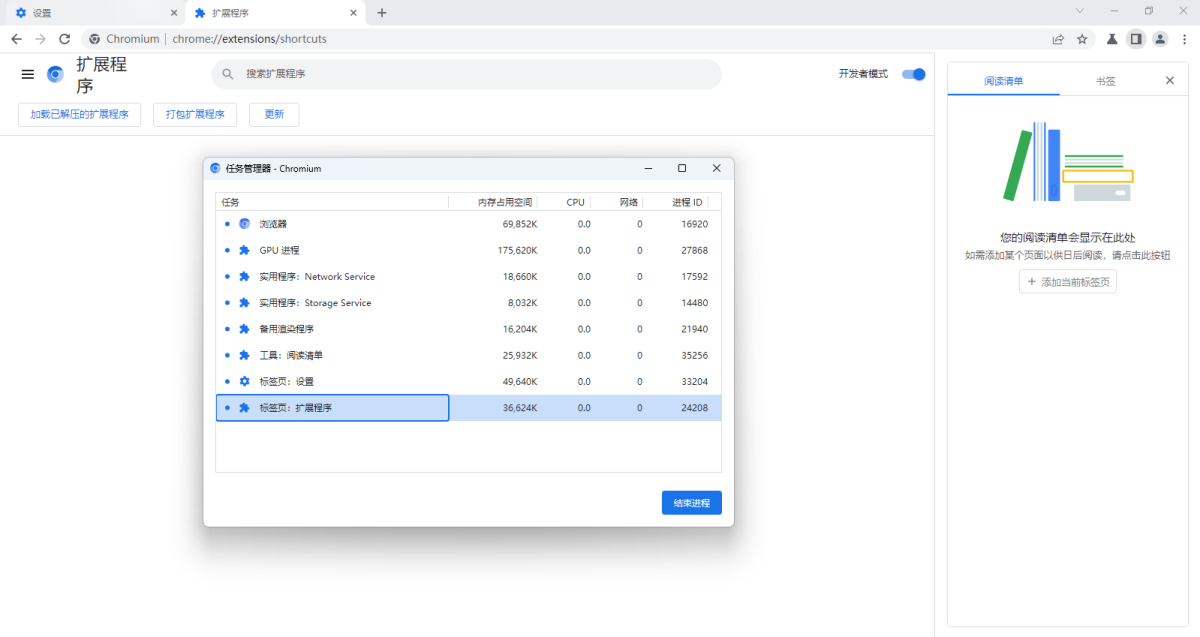Open the profile avatar icon

[x=1160, y=39]
